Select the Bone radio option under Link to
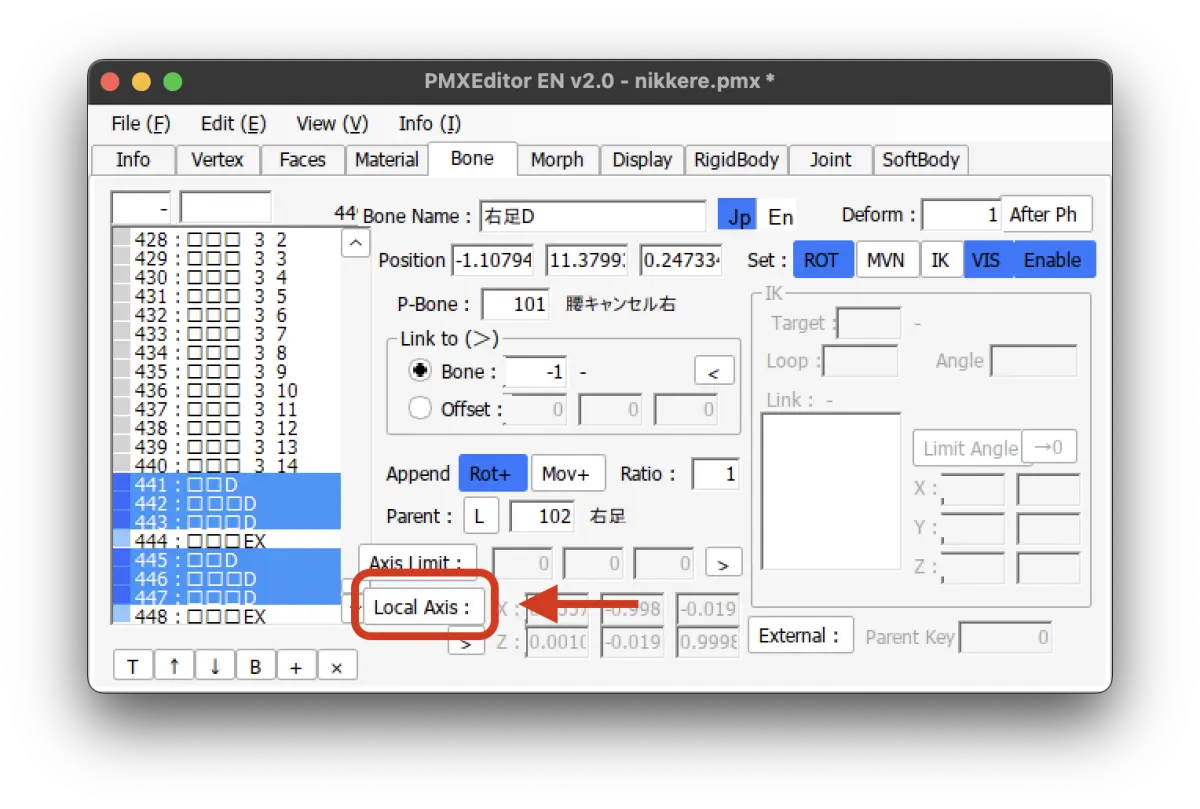This screenshot has width=1200, height=809. point(421,371)
